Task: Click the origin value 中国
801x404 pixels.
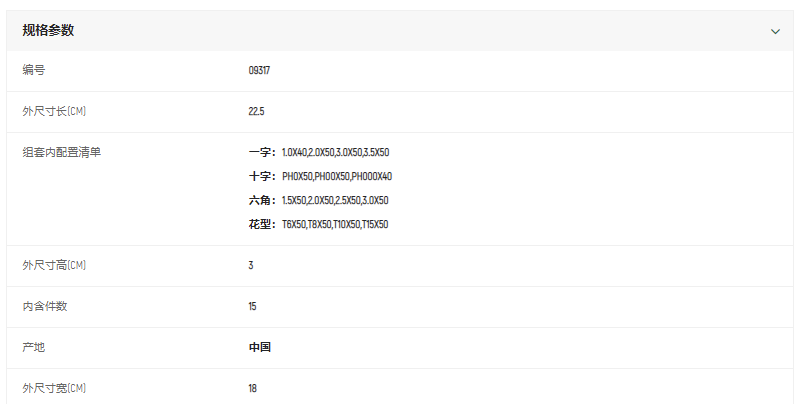Action: (x=260, y=347)
